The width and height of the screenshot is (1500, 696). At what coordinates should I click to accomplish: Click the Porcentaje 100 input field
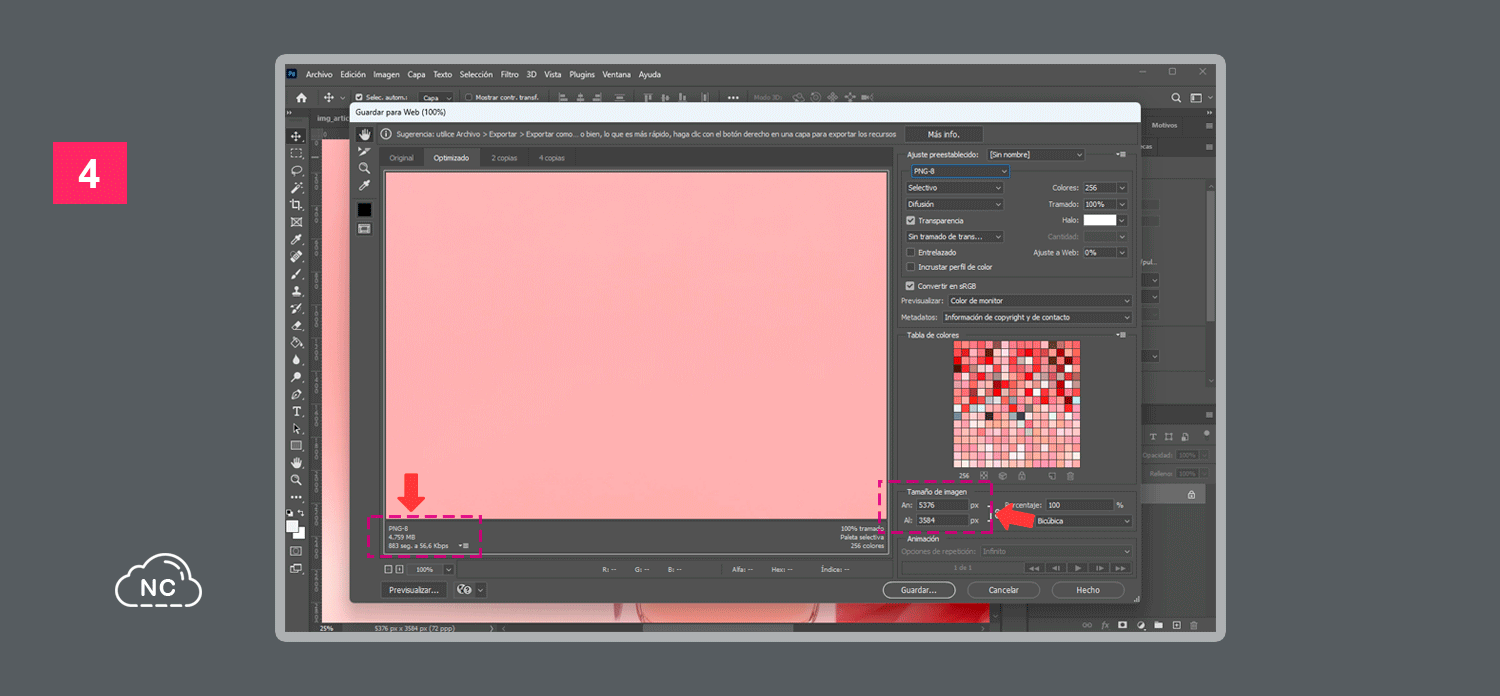click(x=1079, y=505)
